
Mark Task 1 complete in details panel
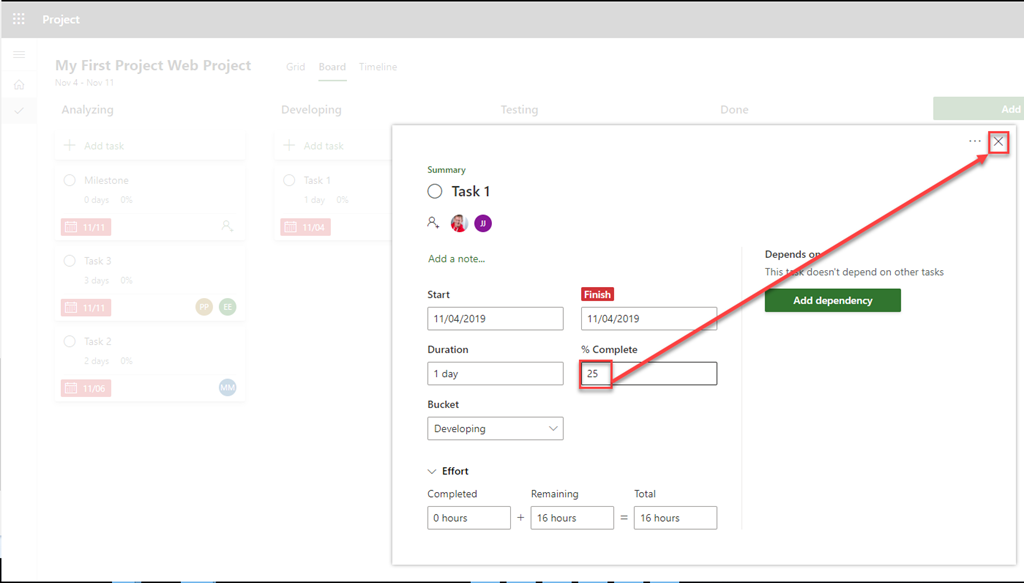coord(435,192)
